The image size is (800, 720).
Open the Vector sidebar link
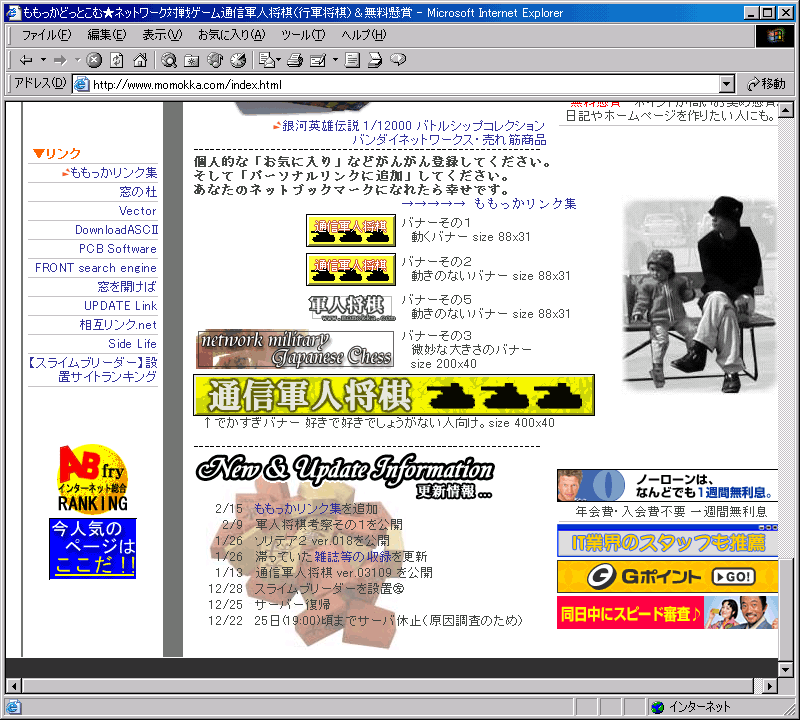(x=137, y=211)
